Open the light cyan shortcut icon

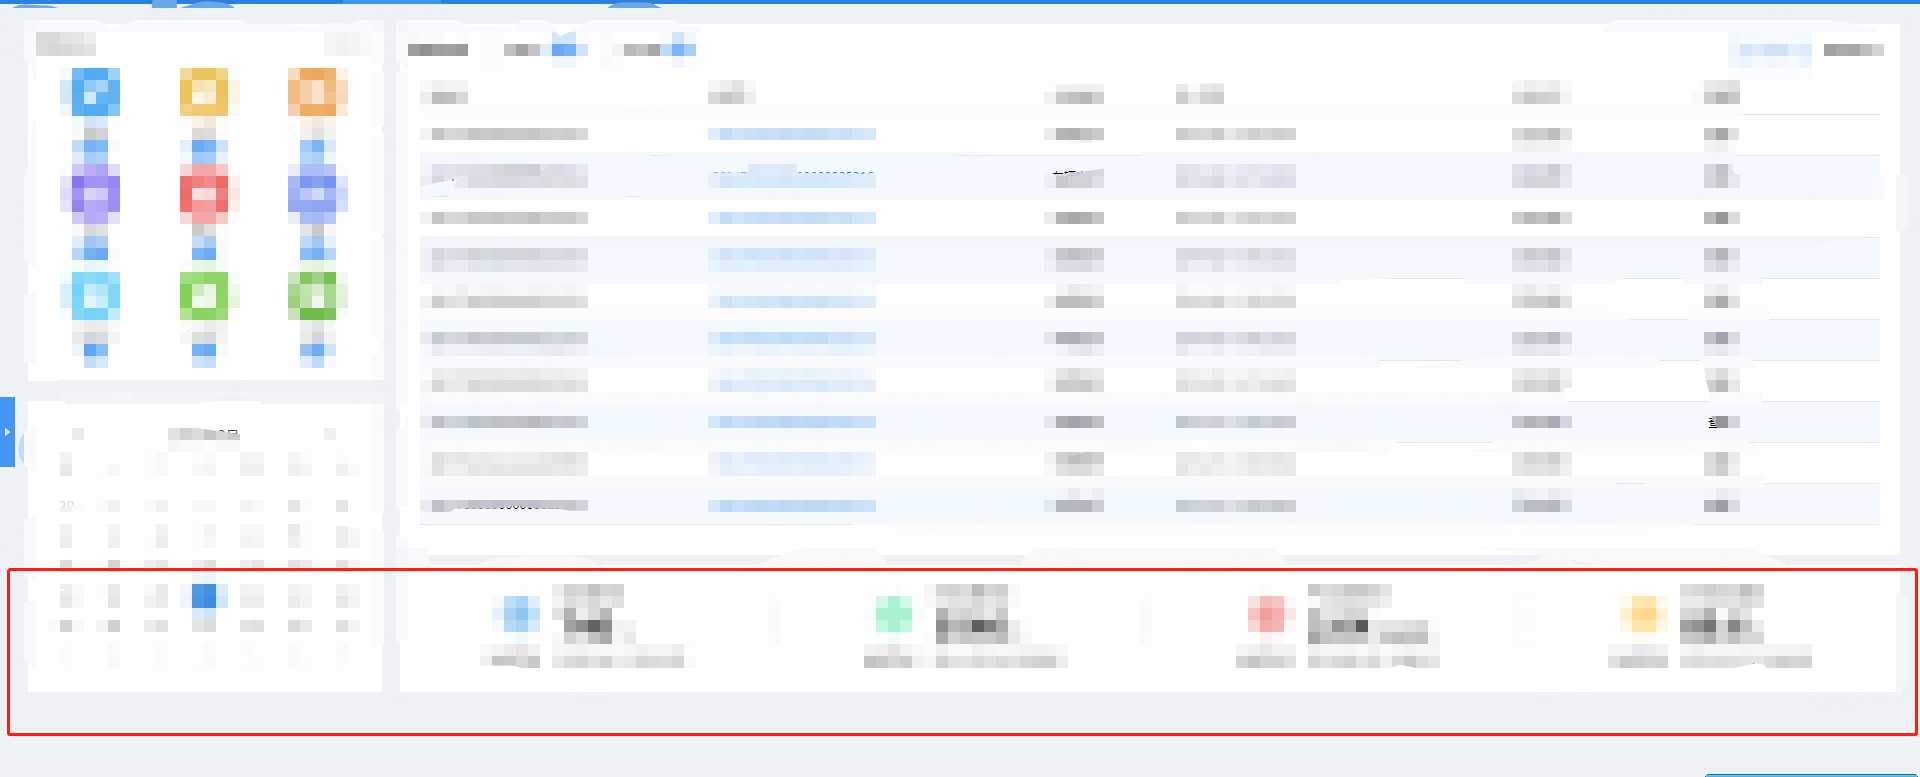pos(95,296)
